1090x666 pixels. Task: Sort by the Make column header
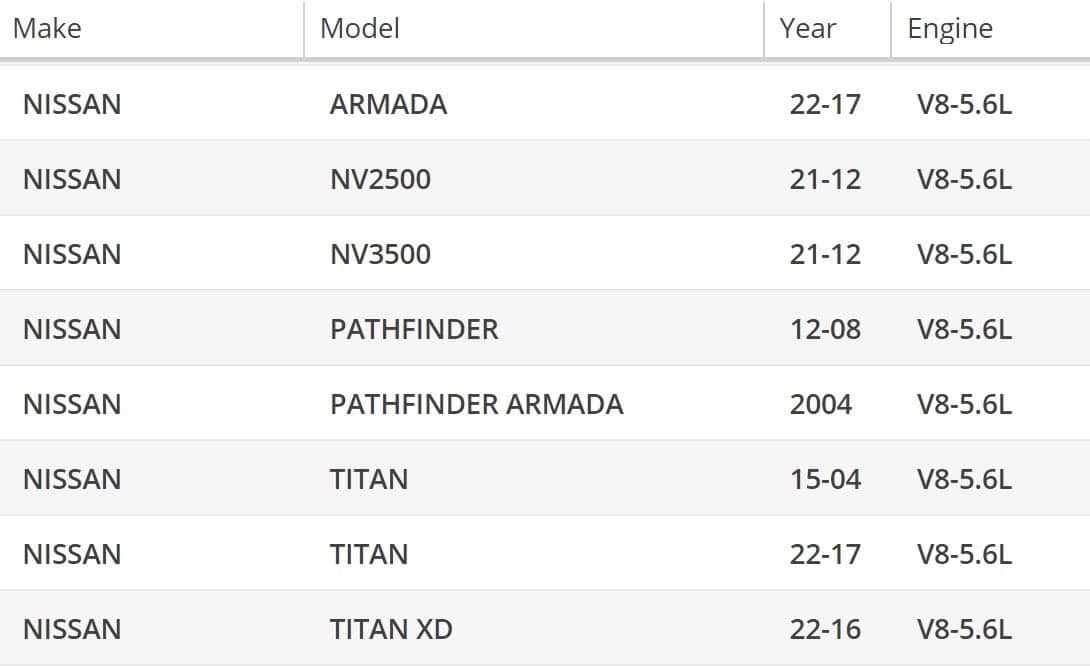click(x=47, y=28)
